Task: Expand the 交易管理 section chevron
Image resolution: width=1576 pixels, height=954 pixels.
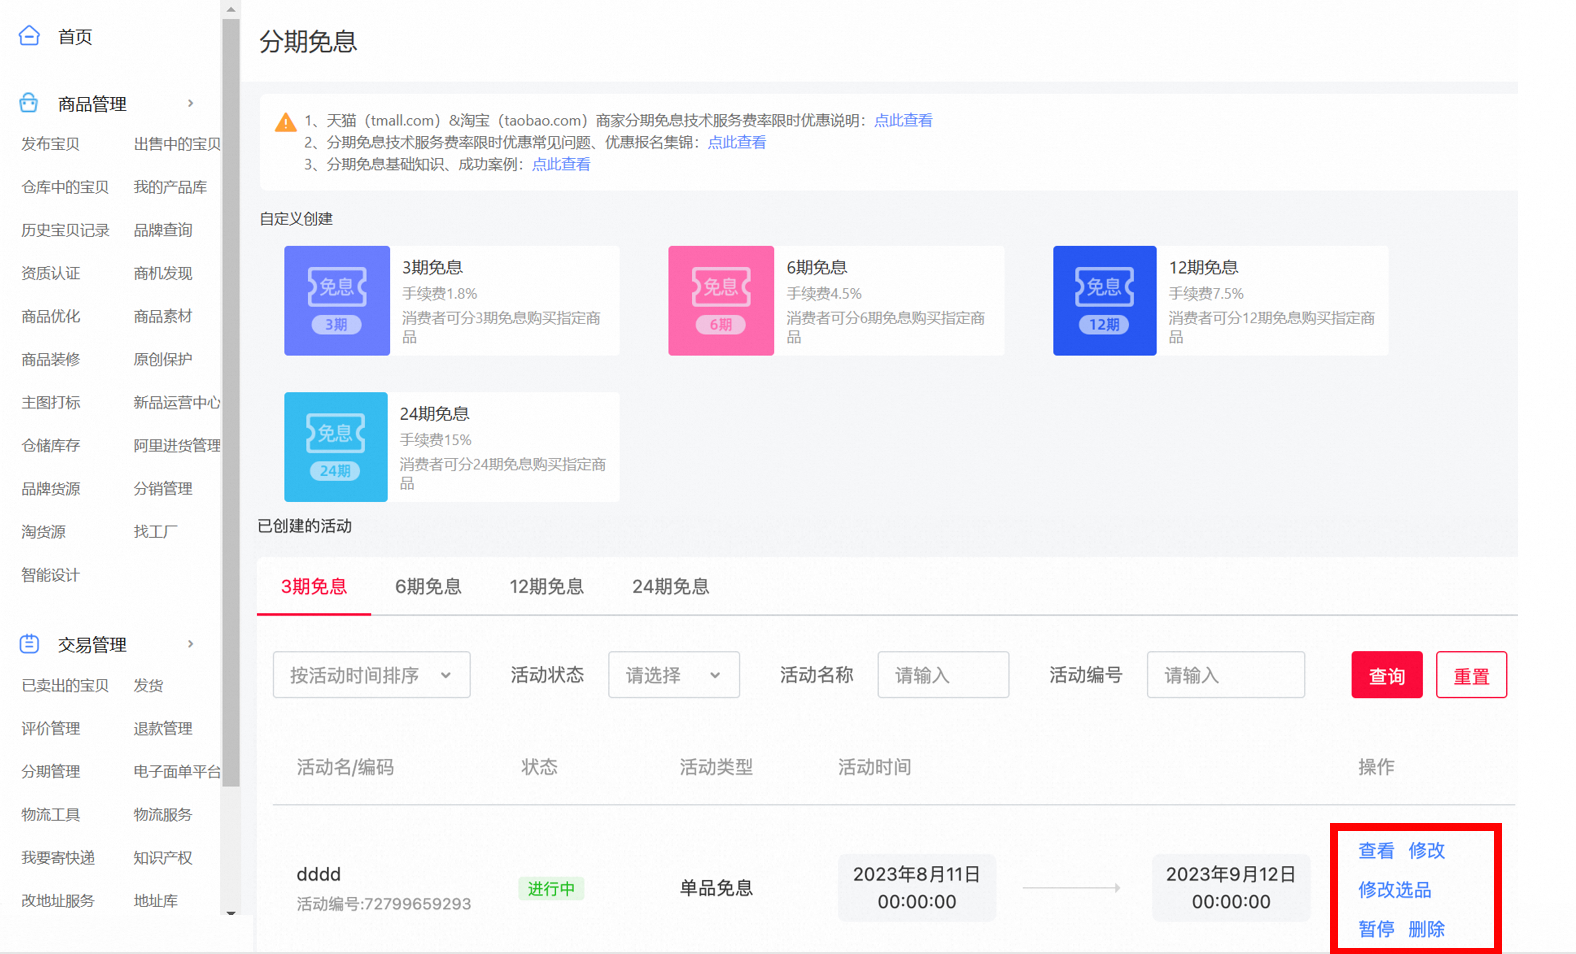Action: click(x=190, y=644)
